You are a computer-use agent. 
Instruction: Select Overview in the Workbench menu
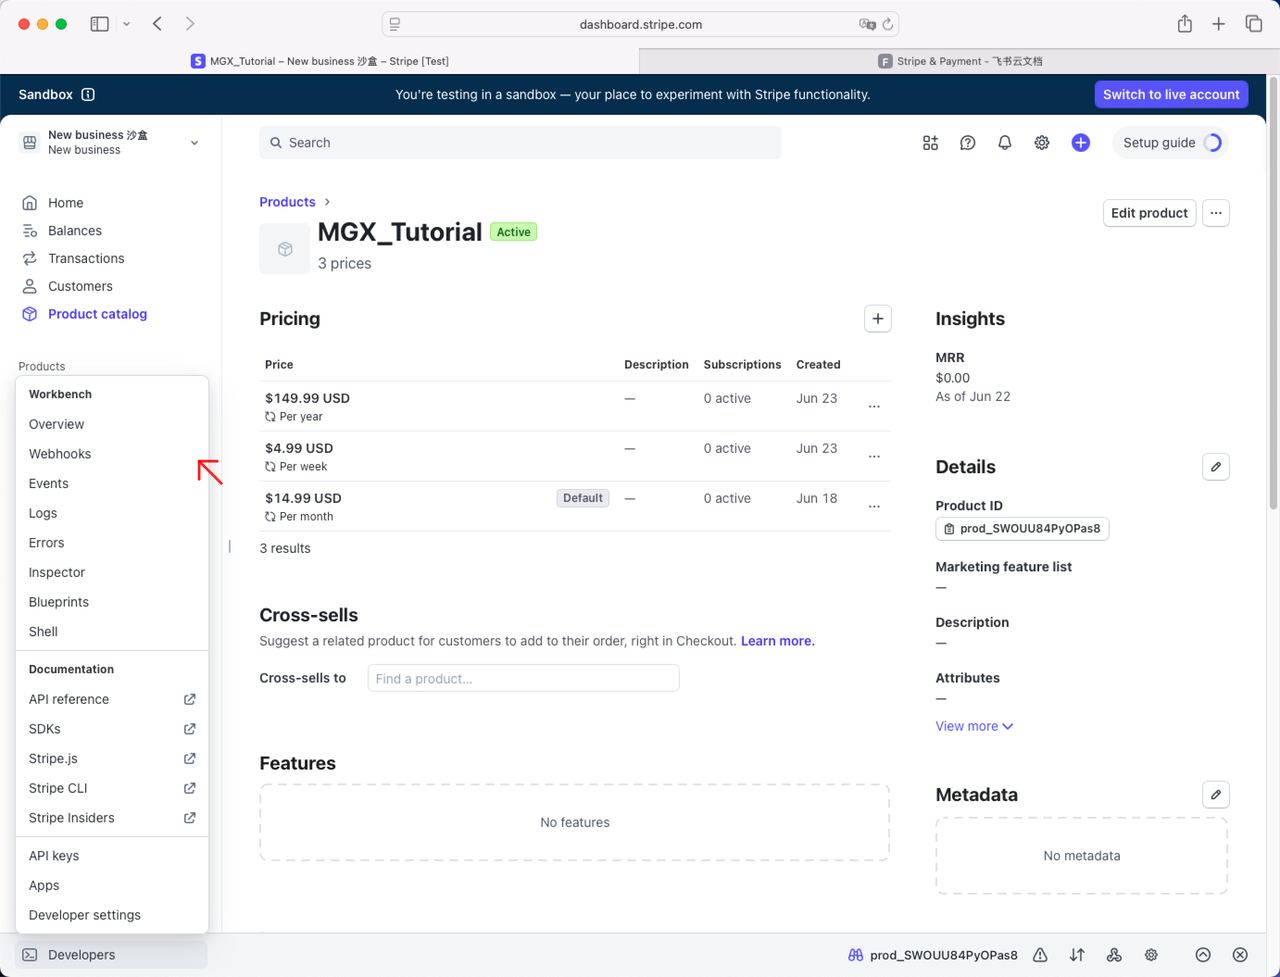point(112,424)
